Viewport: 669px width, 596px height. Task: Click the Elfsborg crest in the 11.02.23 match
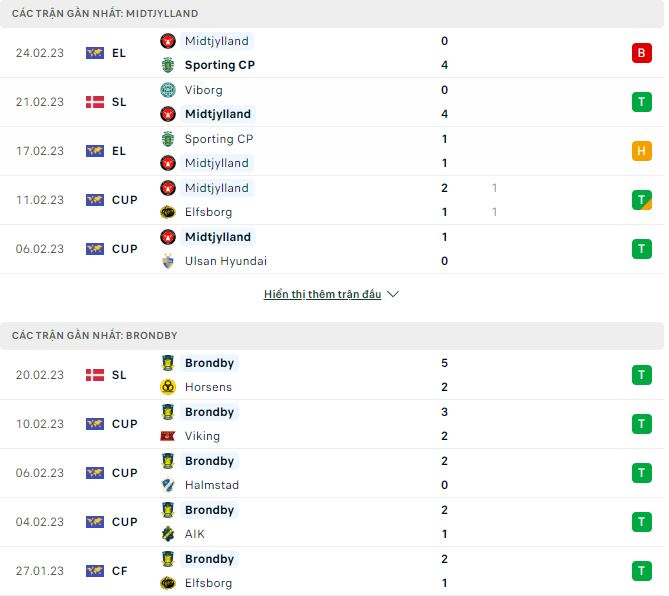pos(168,212)
